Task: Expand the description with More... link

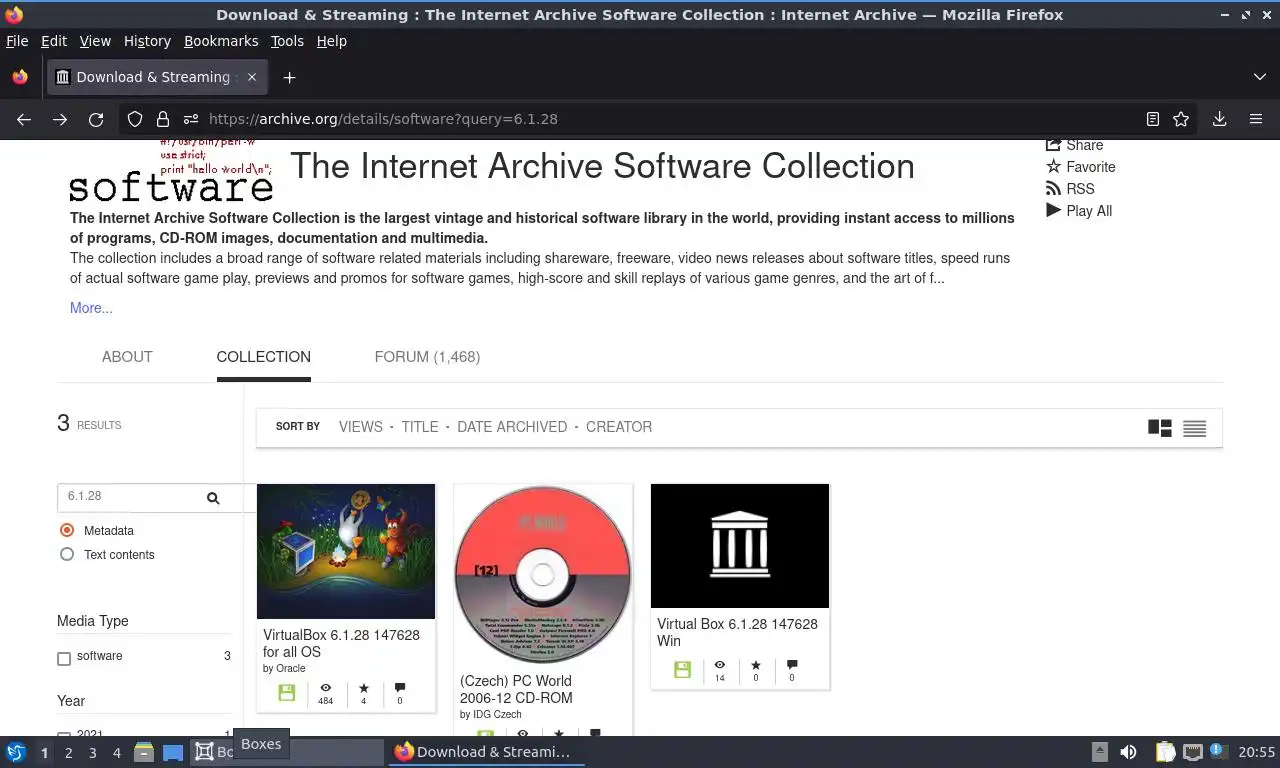Action: click(91, 308)
